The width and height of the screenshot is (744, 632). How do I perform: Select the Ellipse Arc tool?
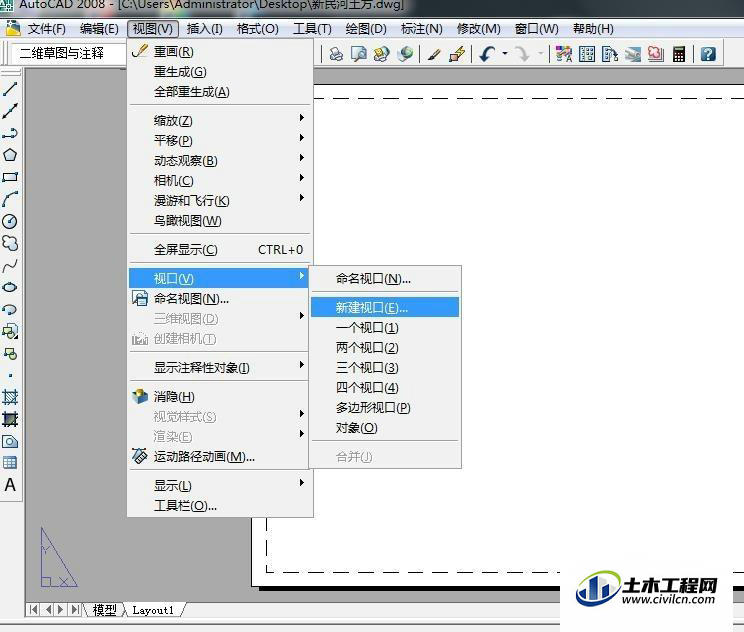(10, 309)
